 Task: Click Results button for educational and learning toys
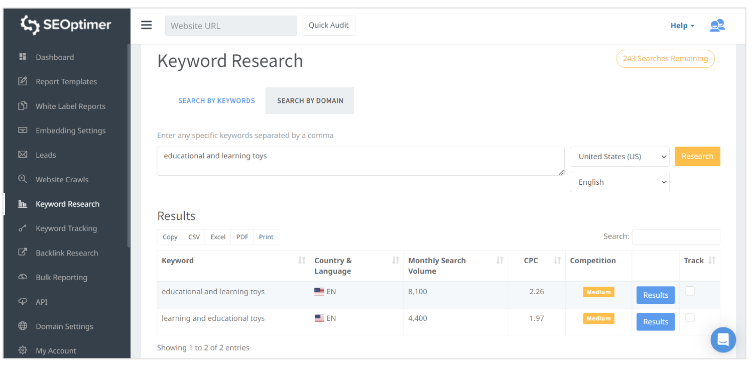[656, 295]
